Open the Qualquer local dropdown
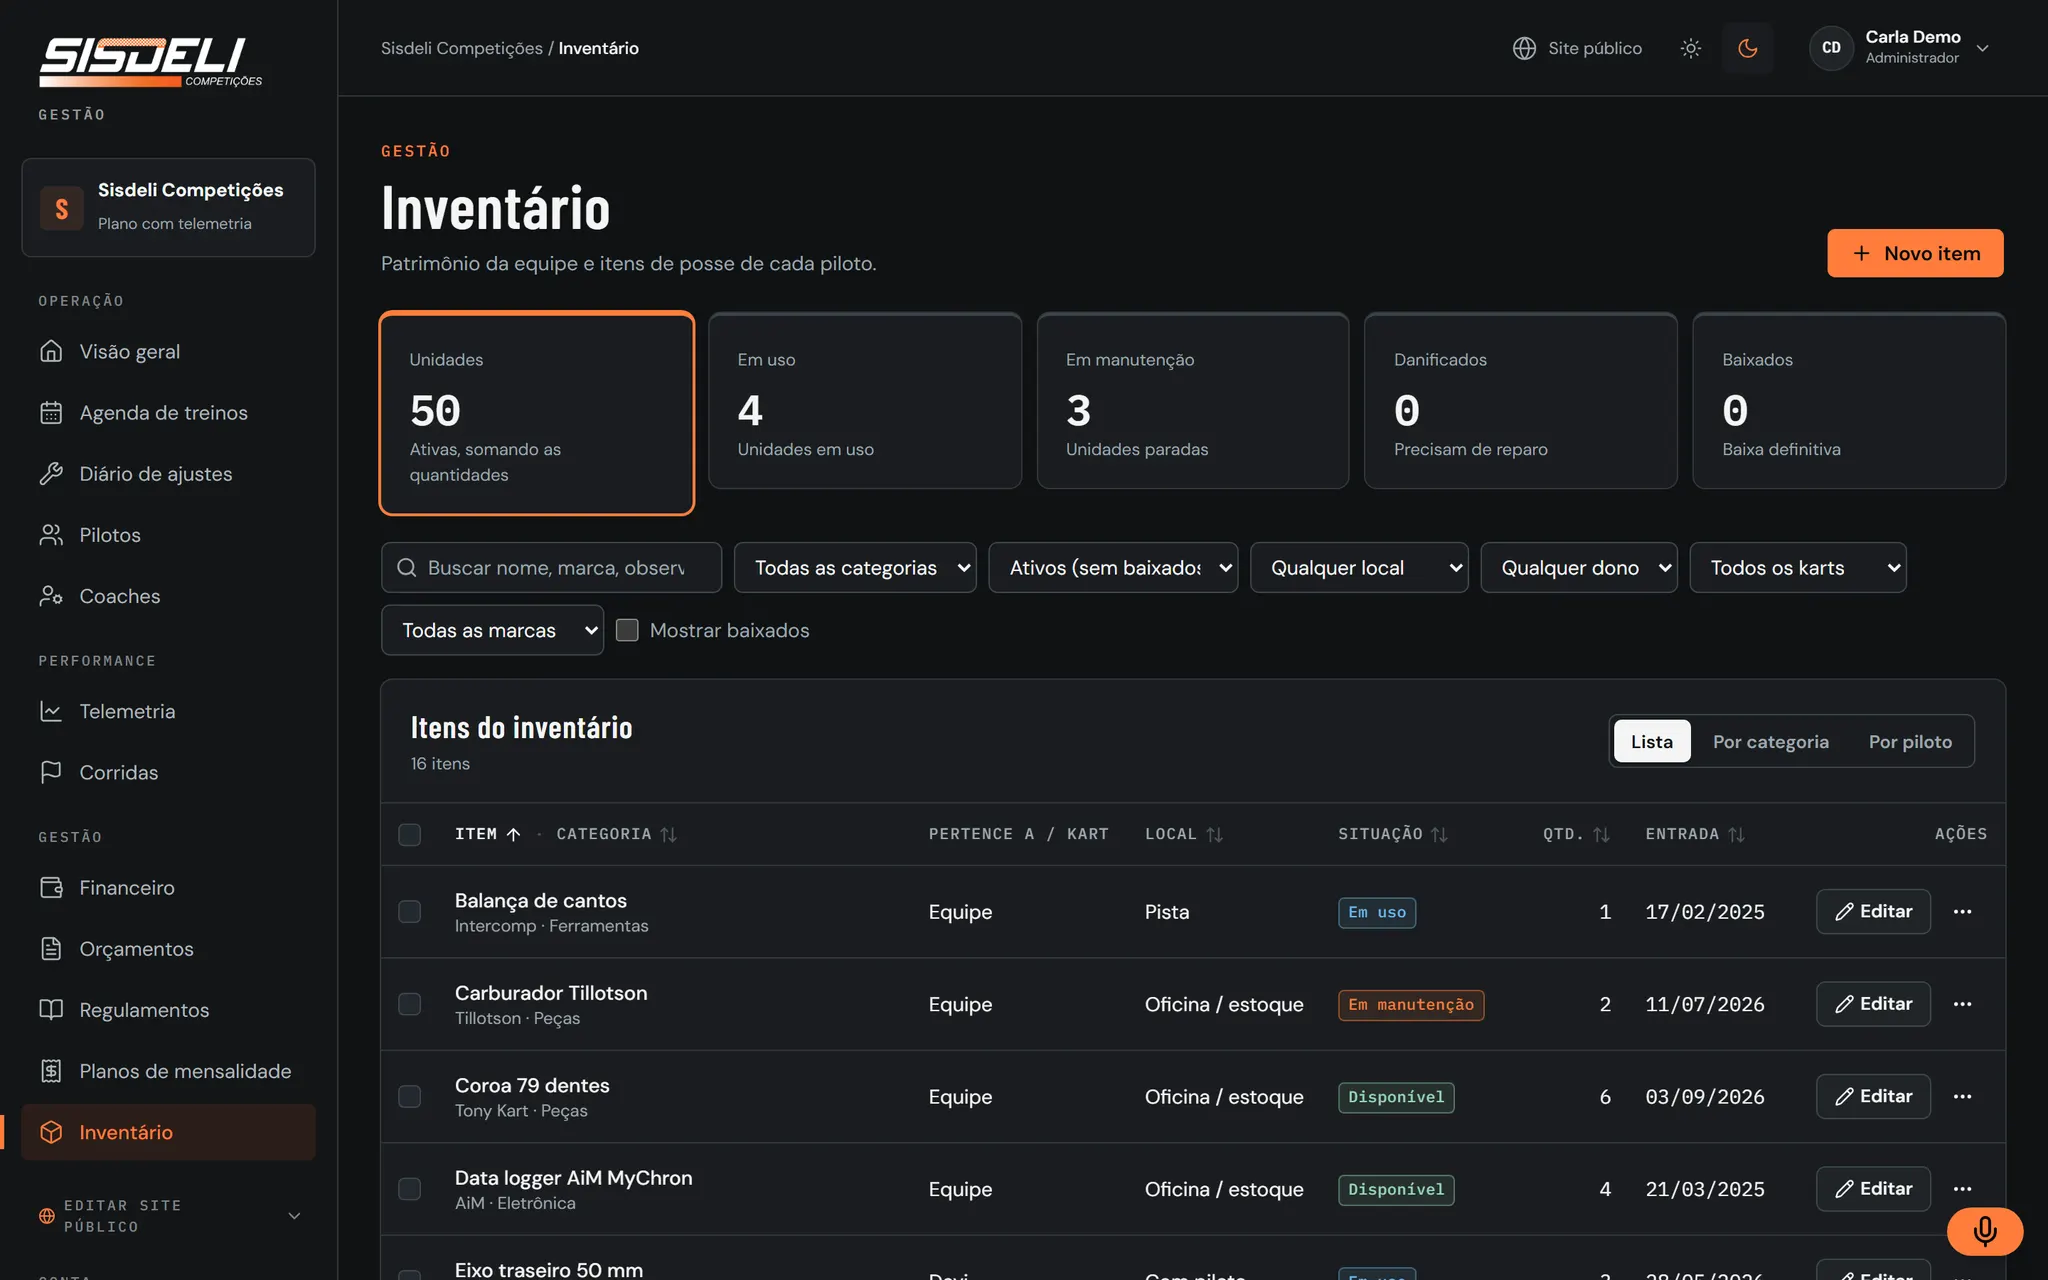Viewport: 2048px width, 1280px height. [1359, 568]
